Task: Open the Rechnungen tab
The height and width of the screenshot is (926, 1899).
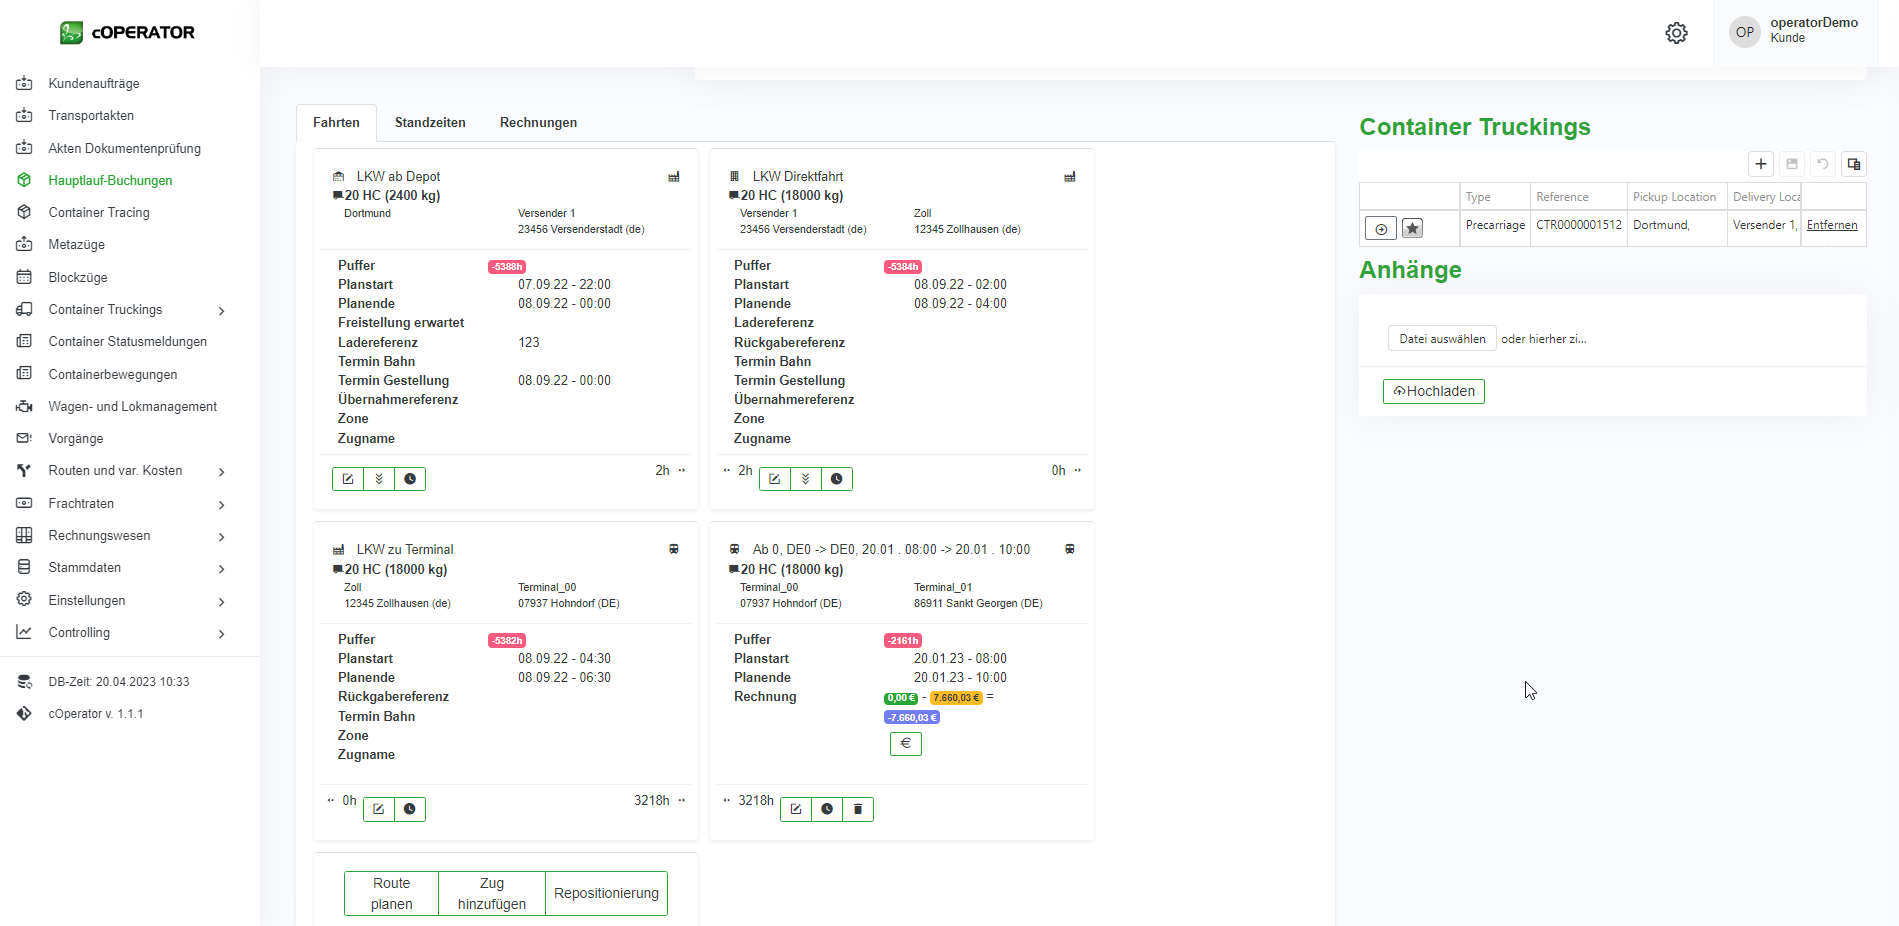Action: (538, 123)
